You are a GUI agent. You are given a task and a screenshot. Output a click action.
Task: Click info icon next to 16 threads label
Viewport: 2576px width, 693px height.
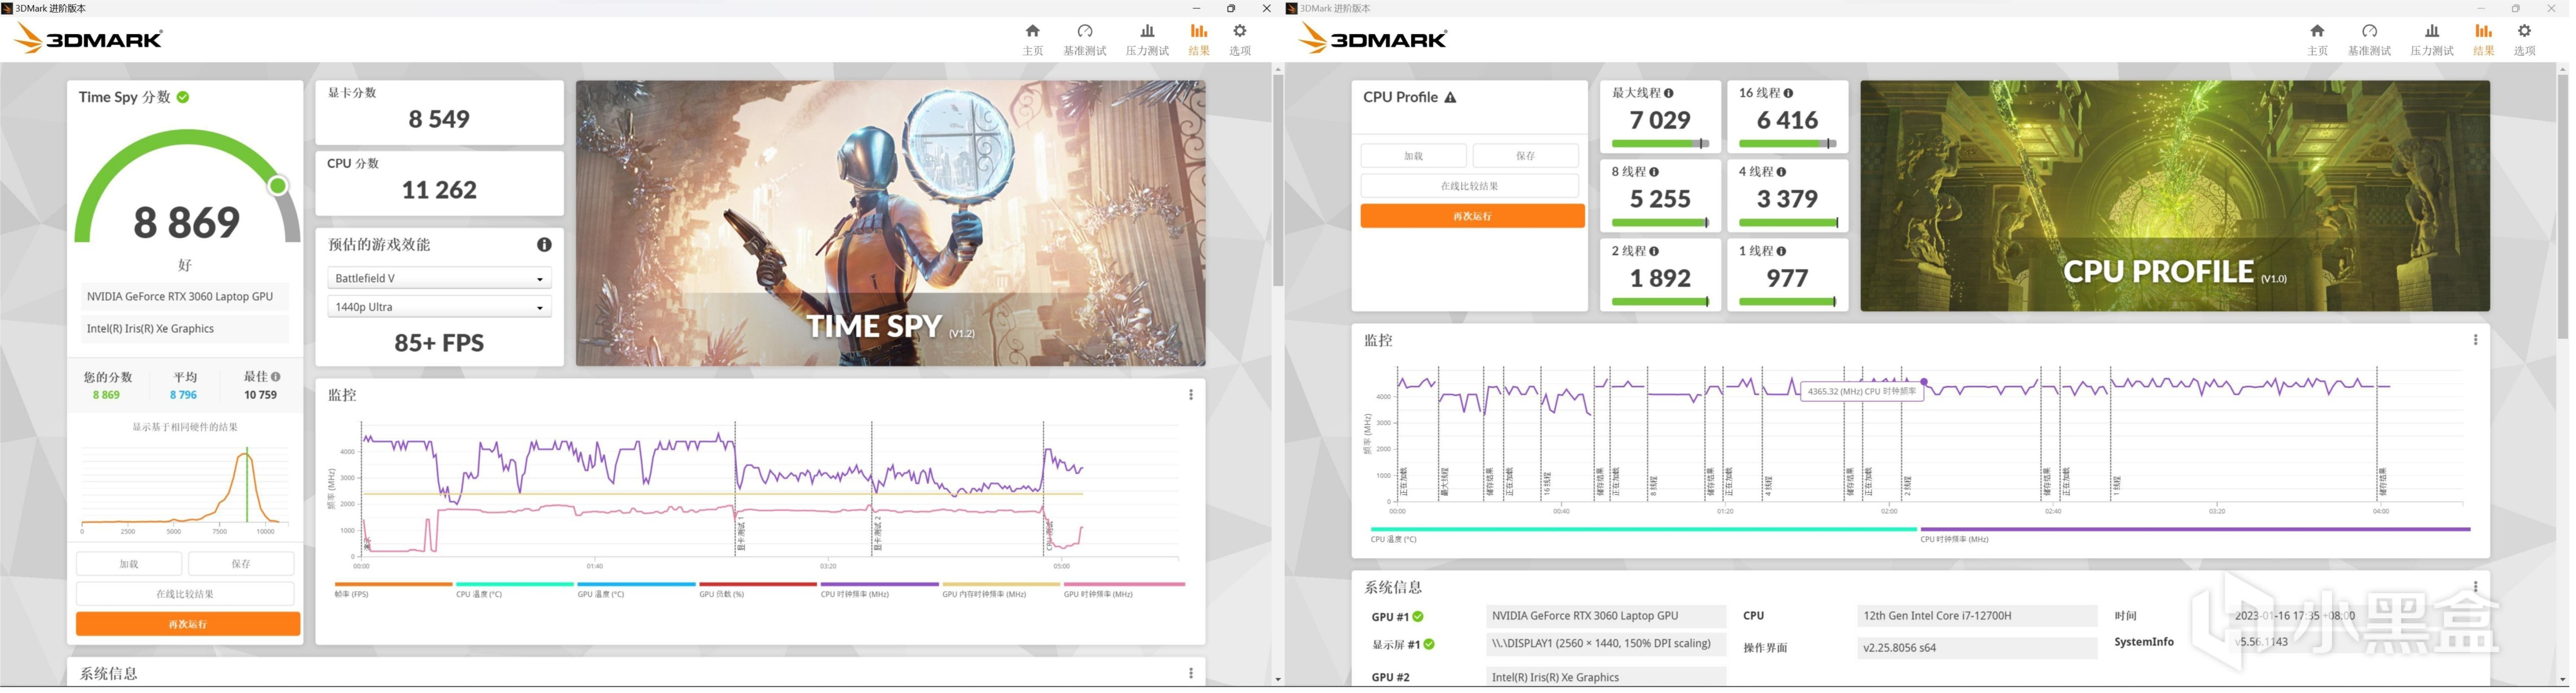tap(1788, 93)
